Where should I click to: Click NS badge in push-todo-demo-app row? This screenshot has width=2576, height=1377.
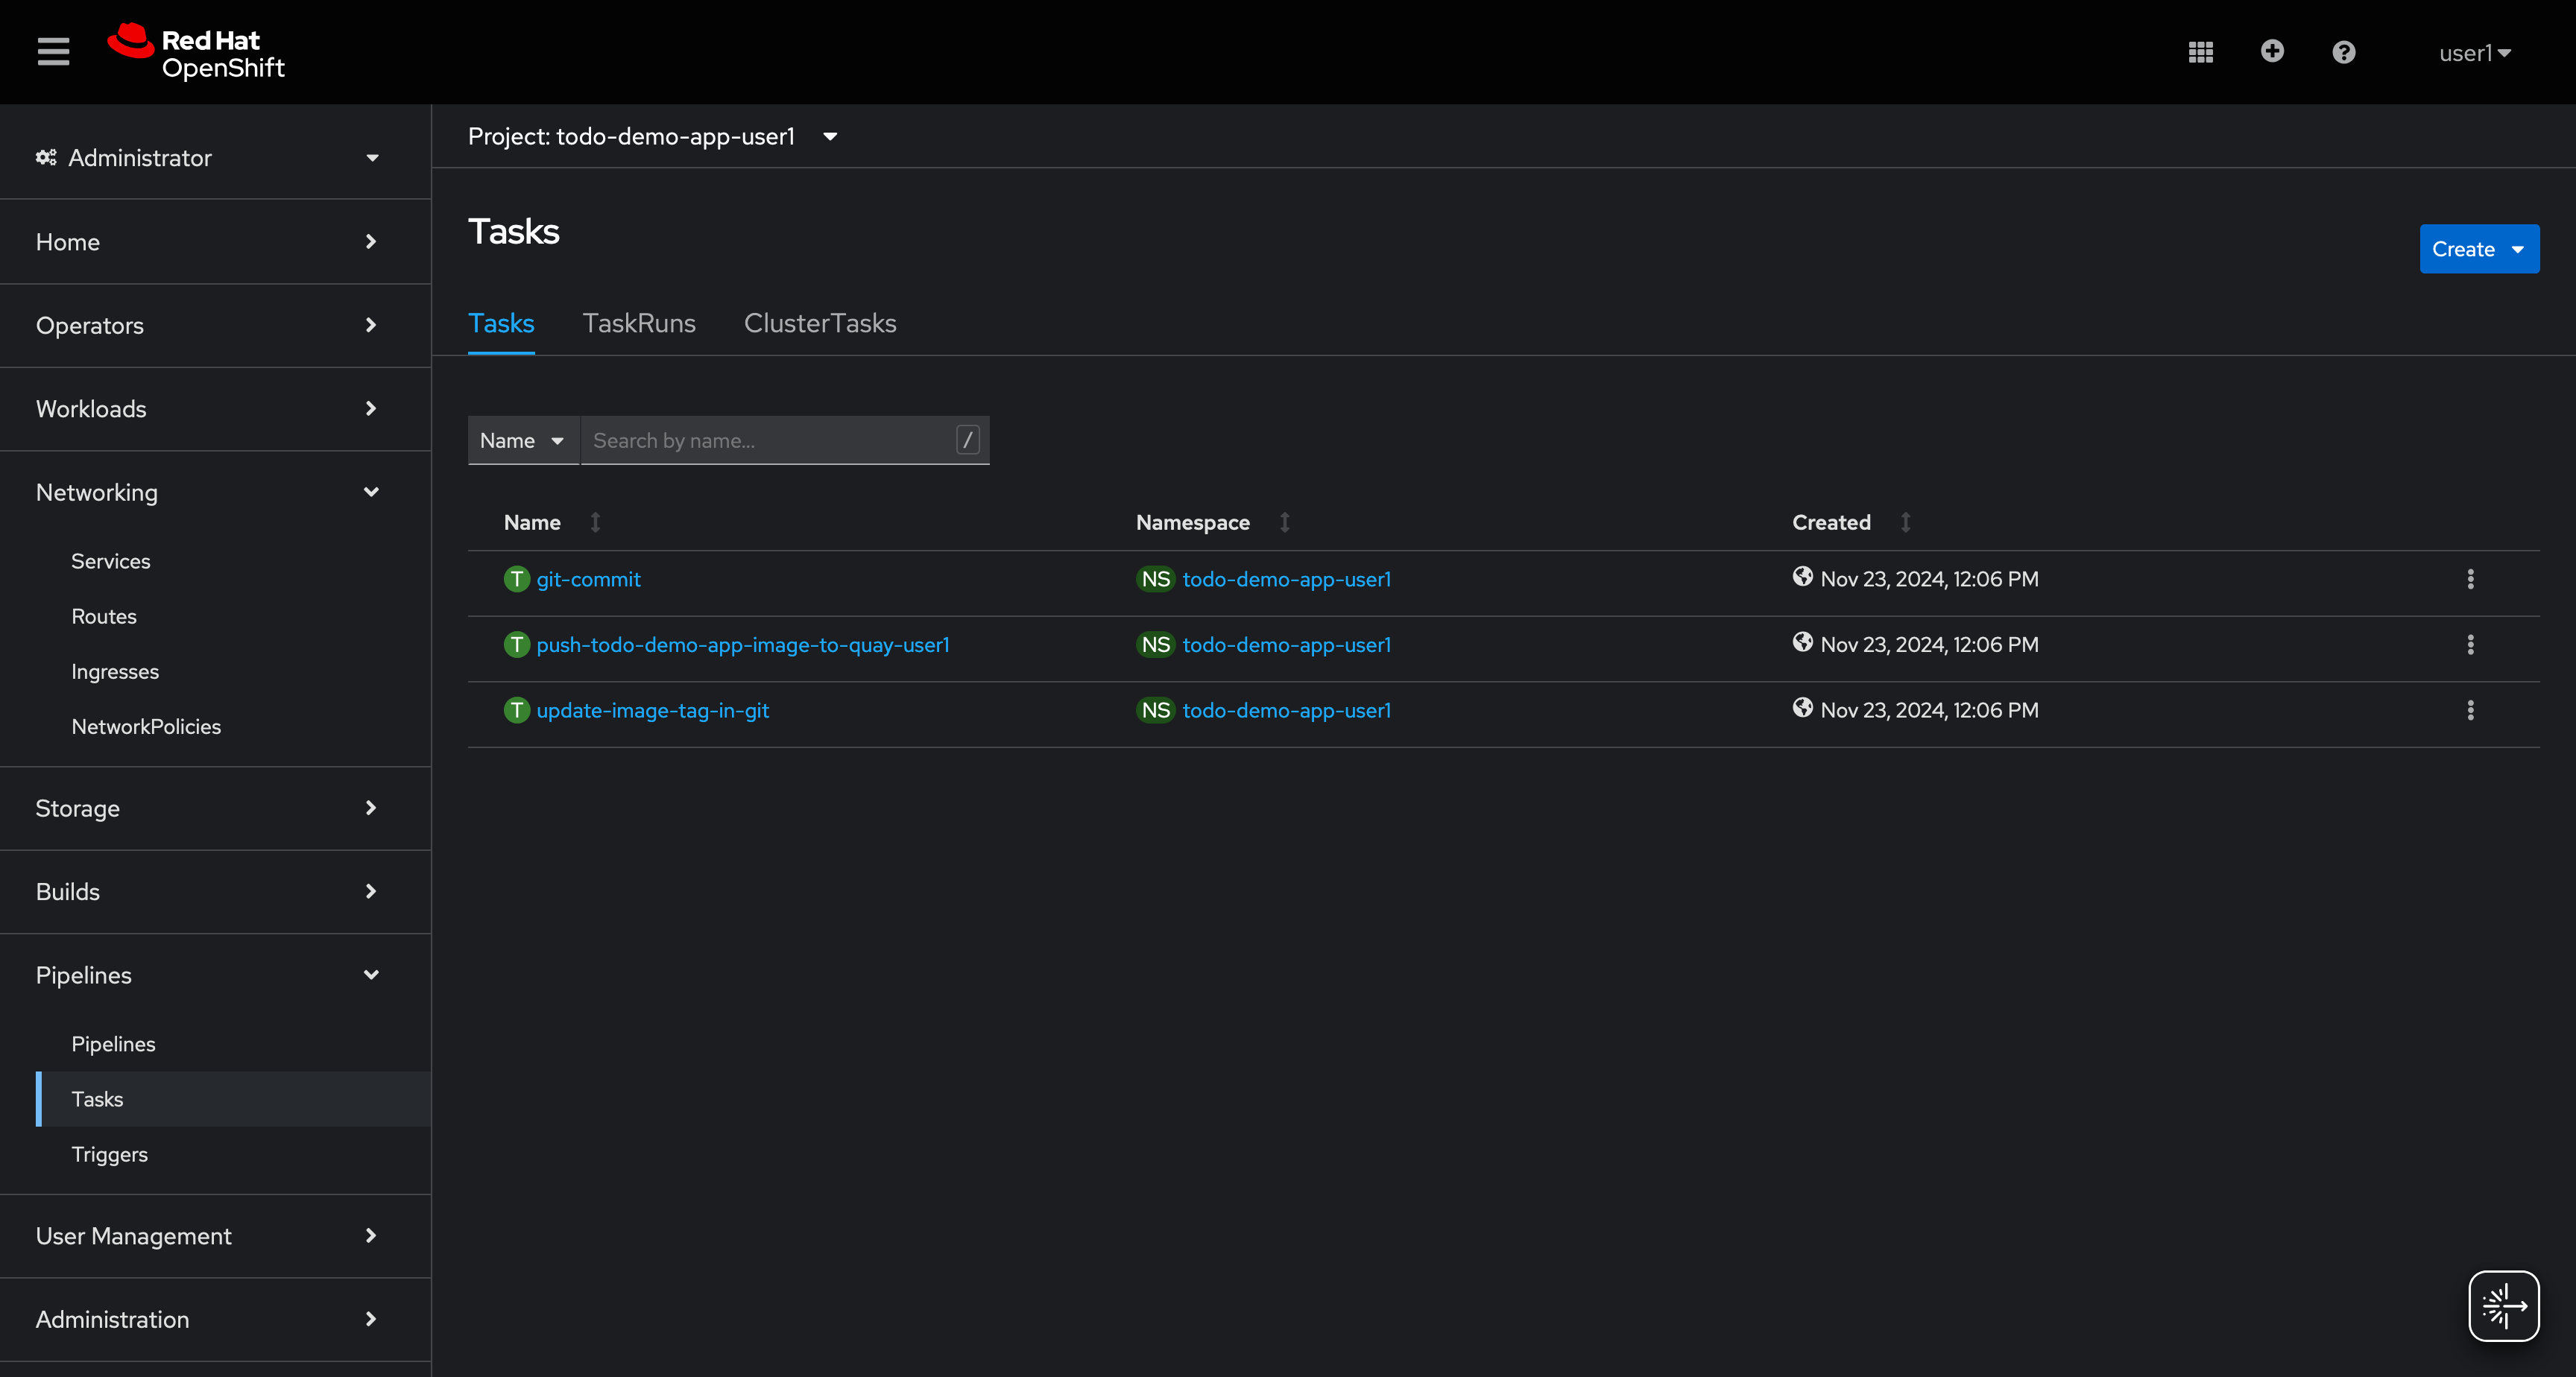coord(1155,644)
